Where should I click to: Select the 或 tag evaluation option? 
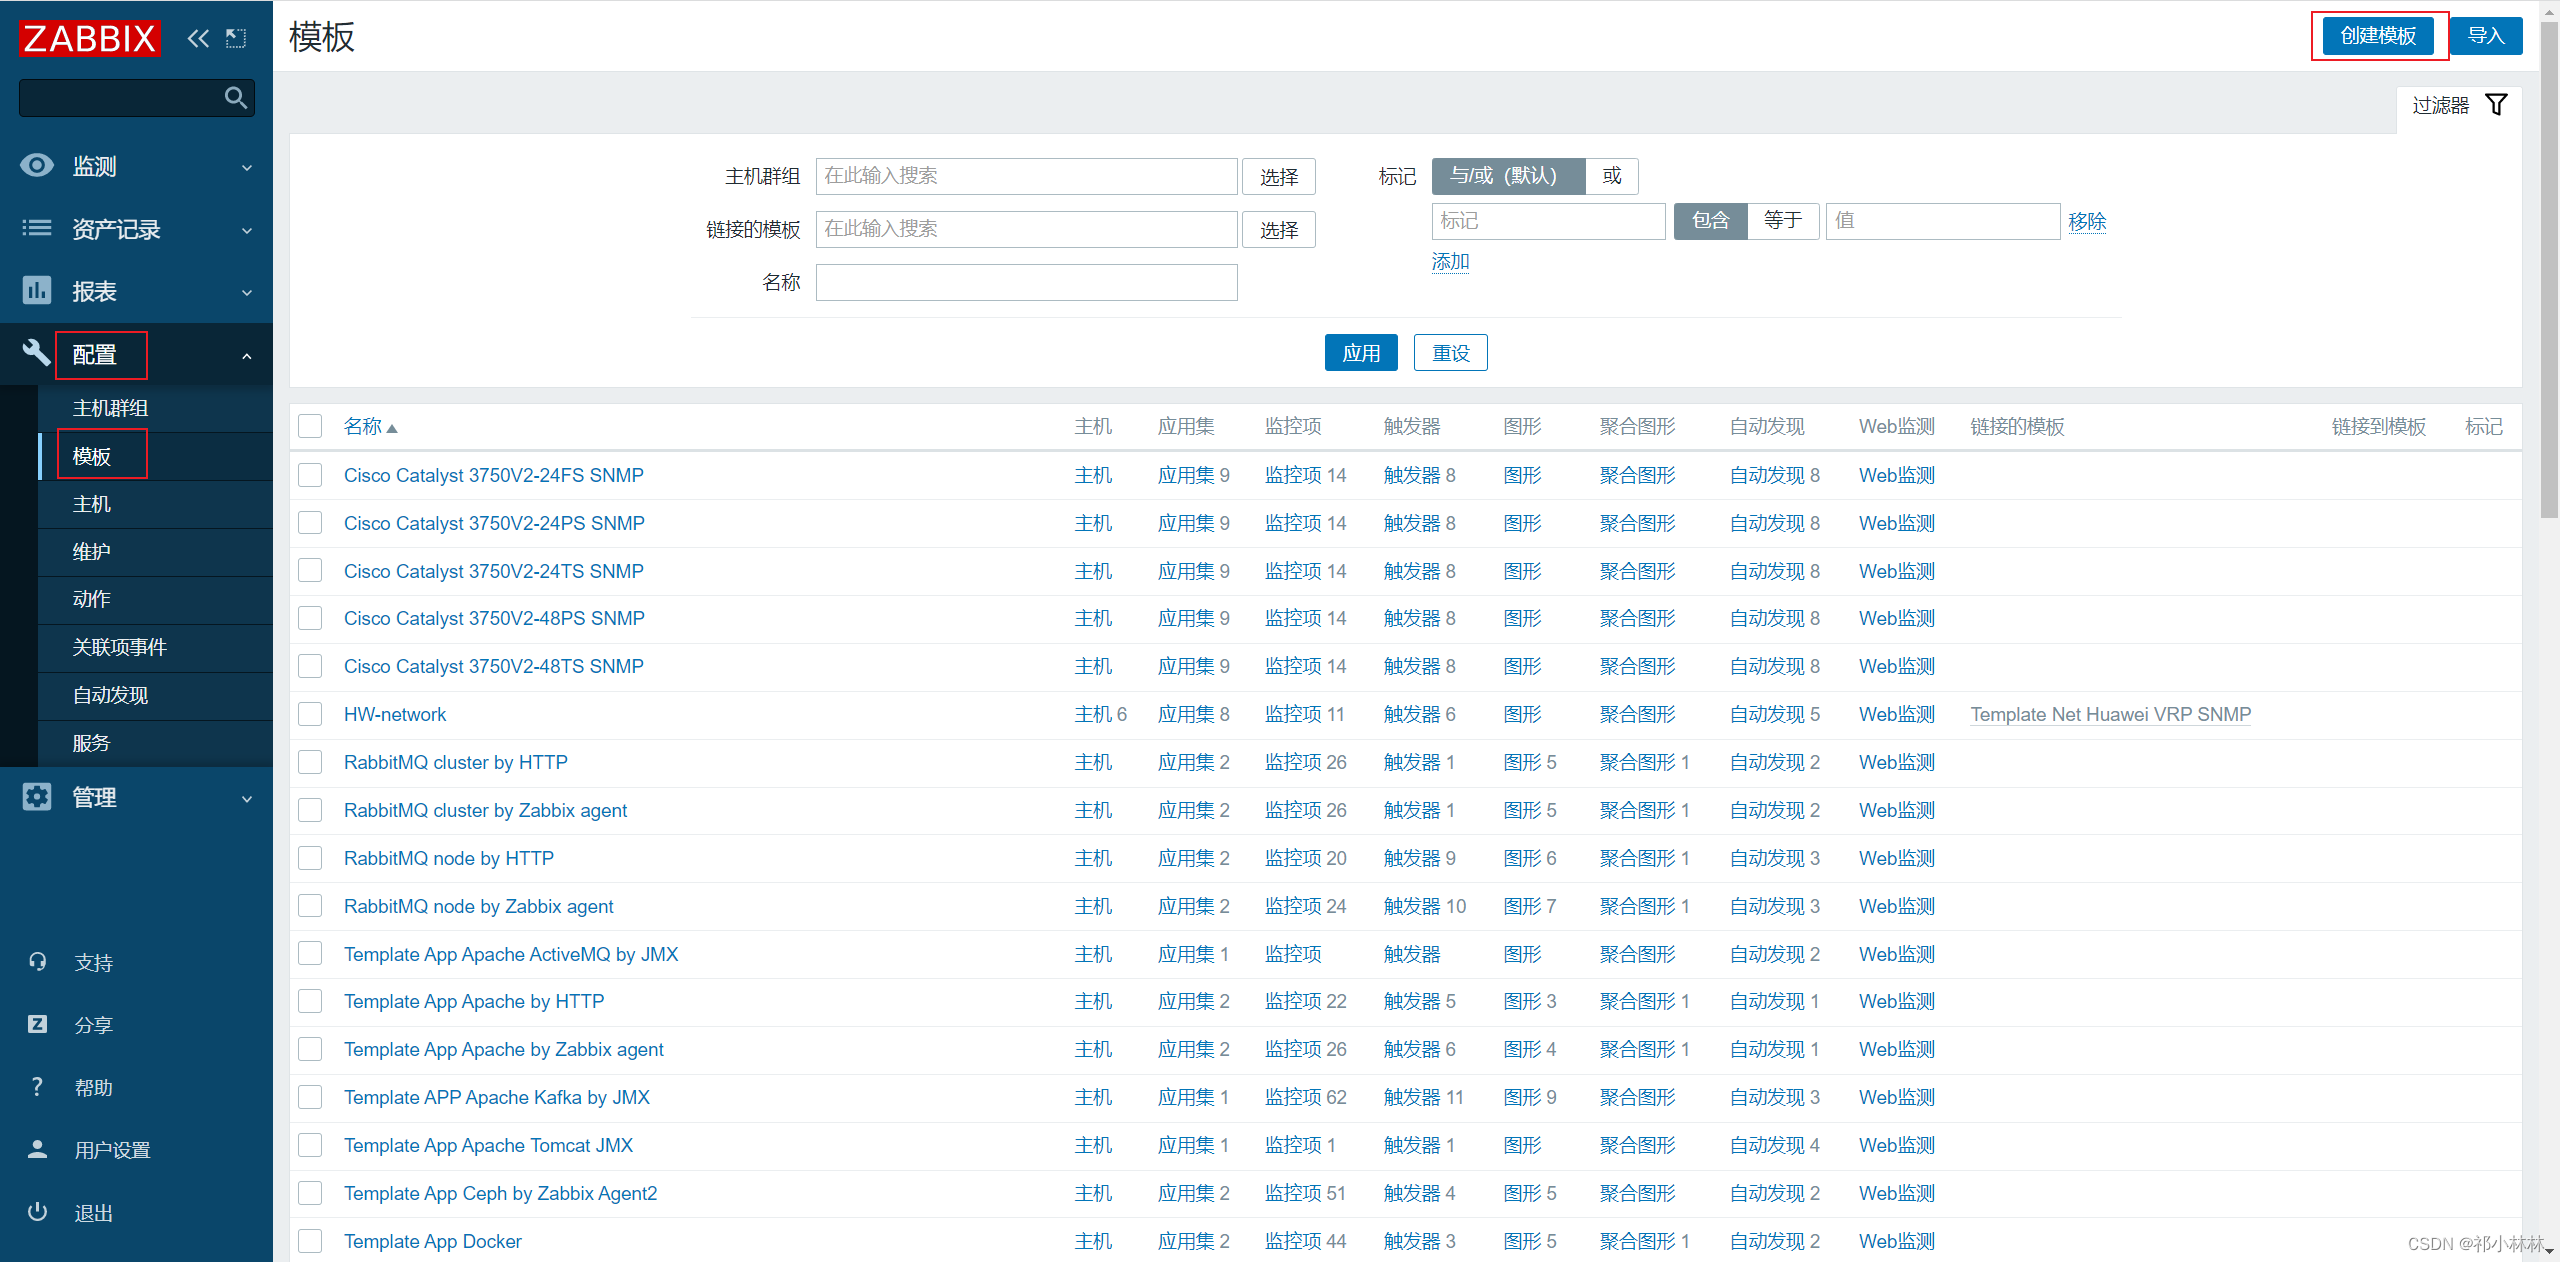click(1611, 176)
